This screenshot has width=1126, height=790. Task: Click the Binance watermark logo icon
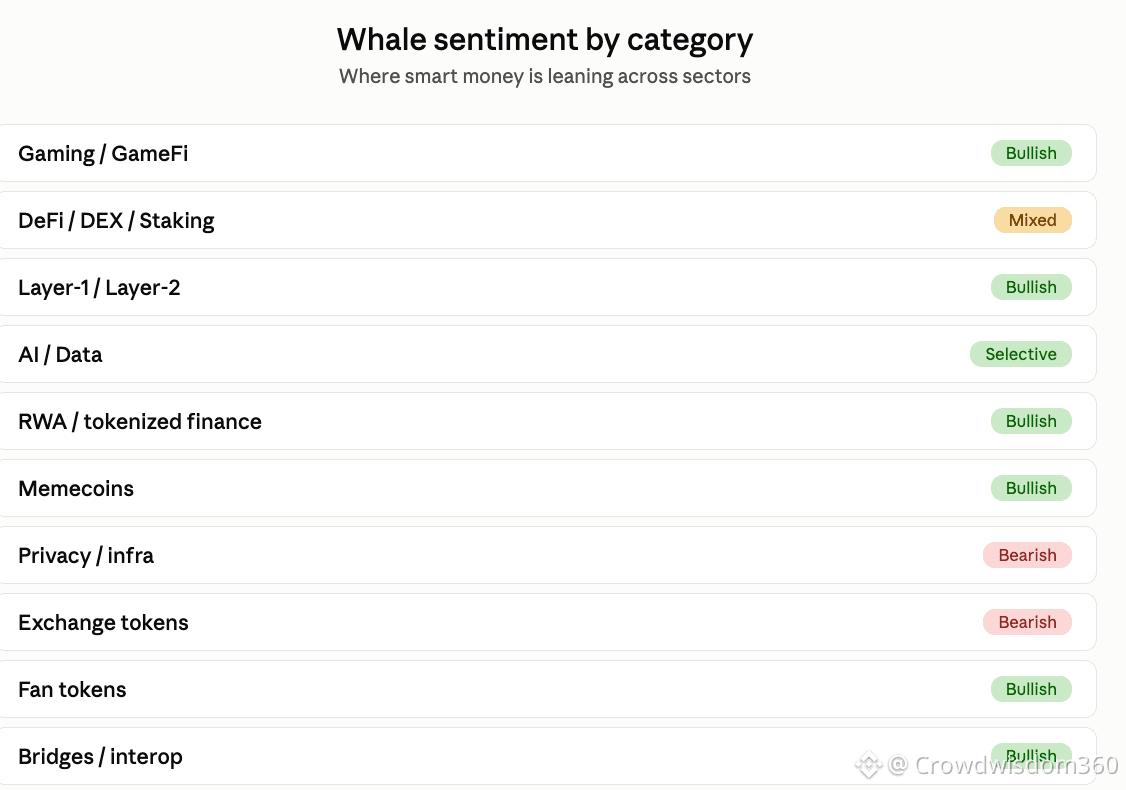click(868, 765)
